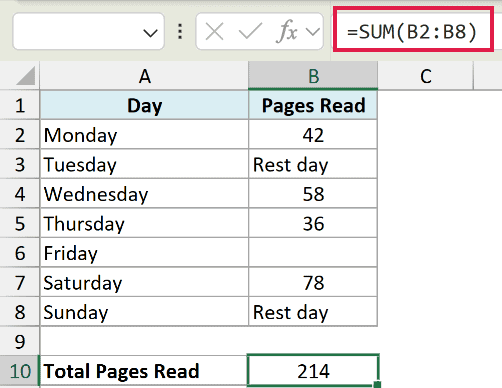Select row 8 header
Image resolution: width=502 pixels, height=388 pixels.
point(20,312)
